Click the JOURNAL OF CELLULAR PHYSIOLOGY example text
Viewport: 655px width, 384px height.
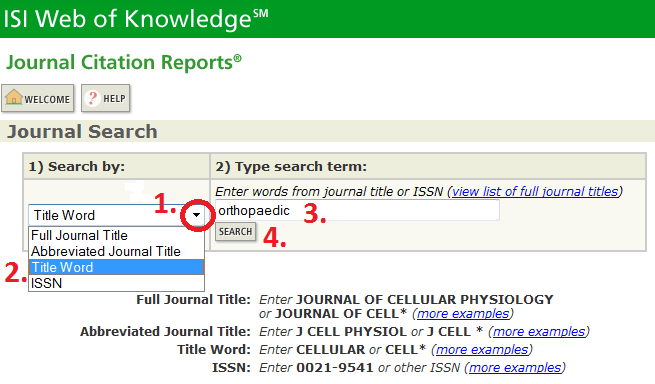coord(425,300)
